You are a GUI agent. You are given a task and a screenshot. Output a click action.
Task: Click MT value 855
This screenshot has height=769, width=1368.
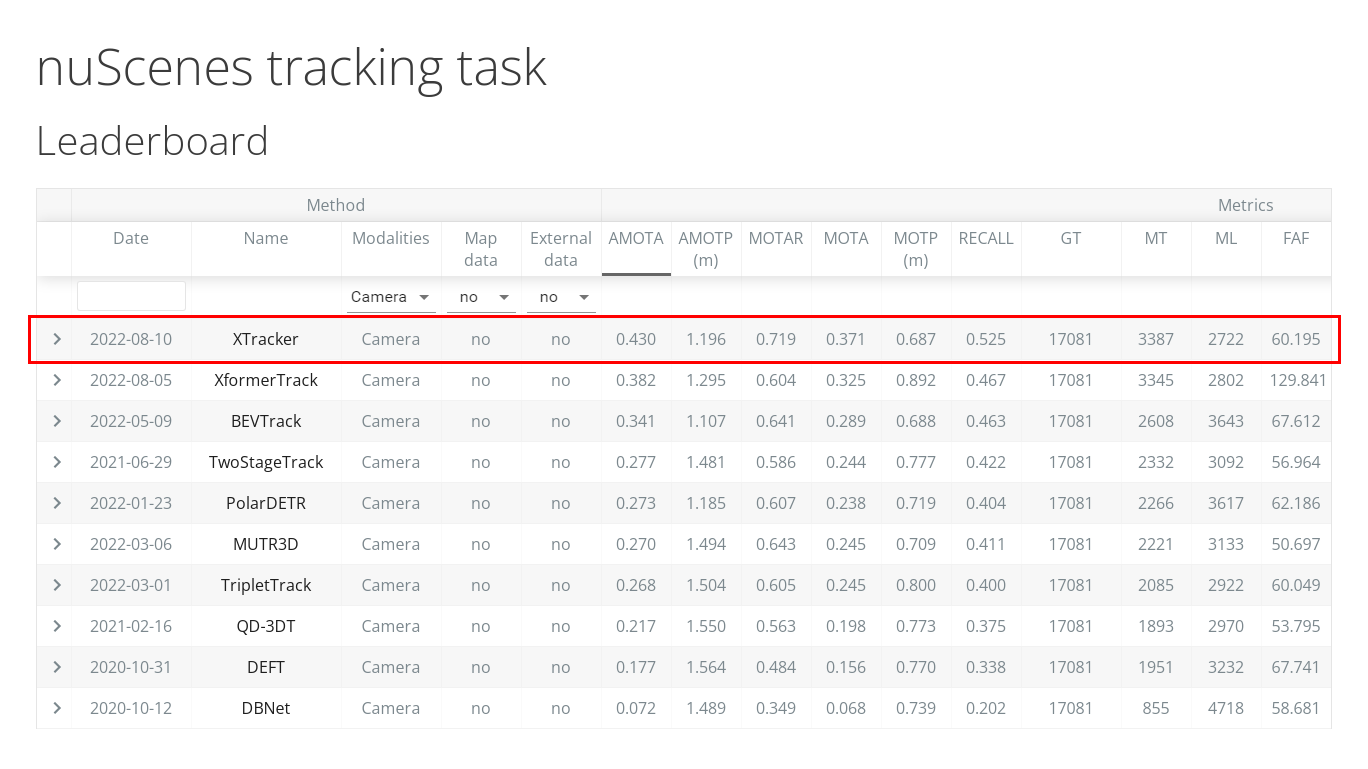[x=1156, y=708]
